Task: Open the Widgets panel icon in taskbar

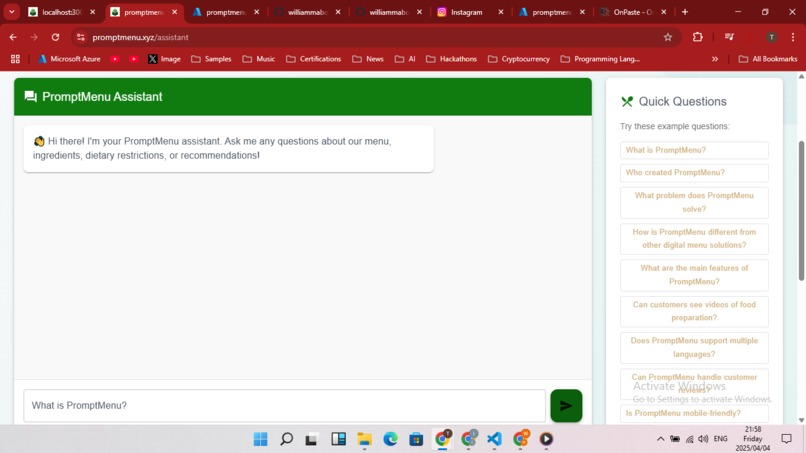Action: coord(338,439)
